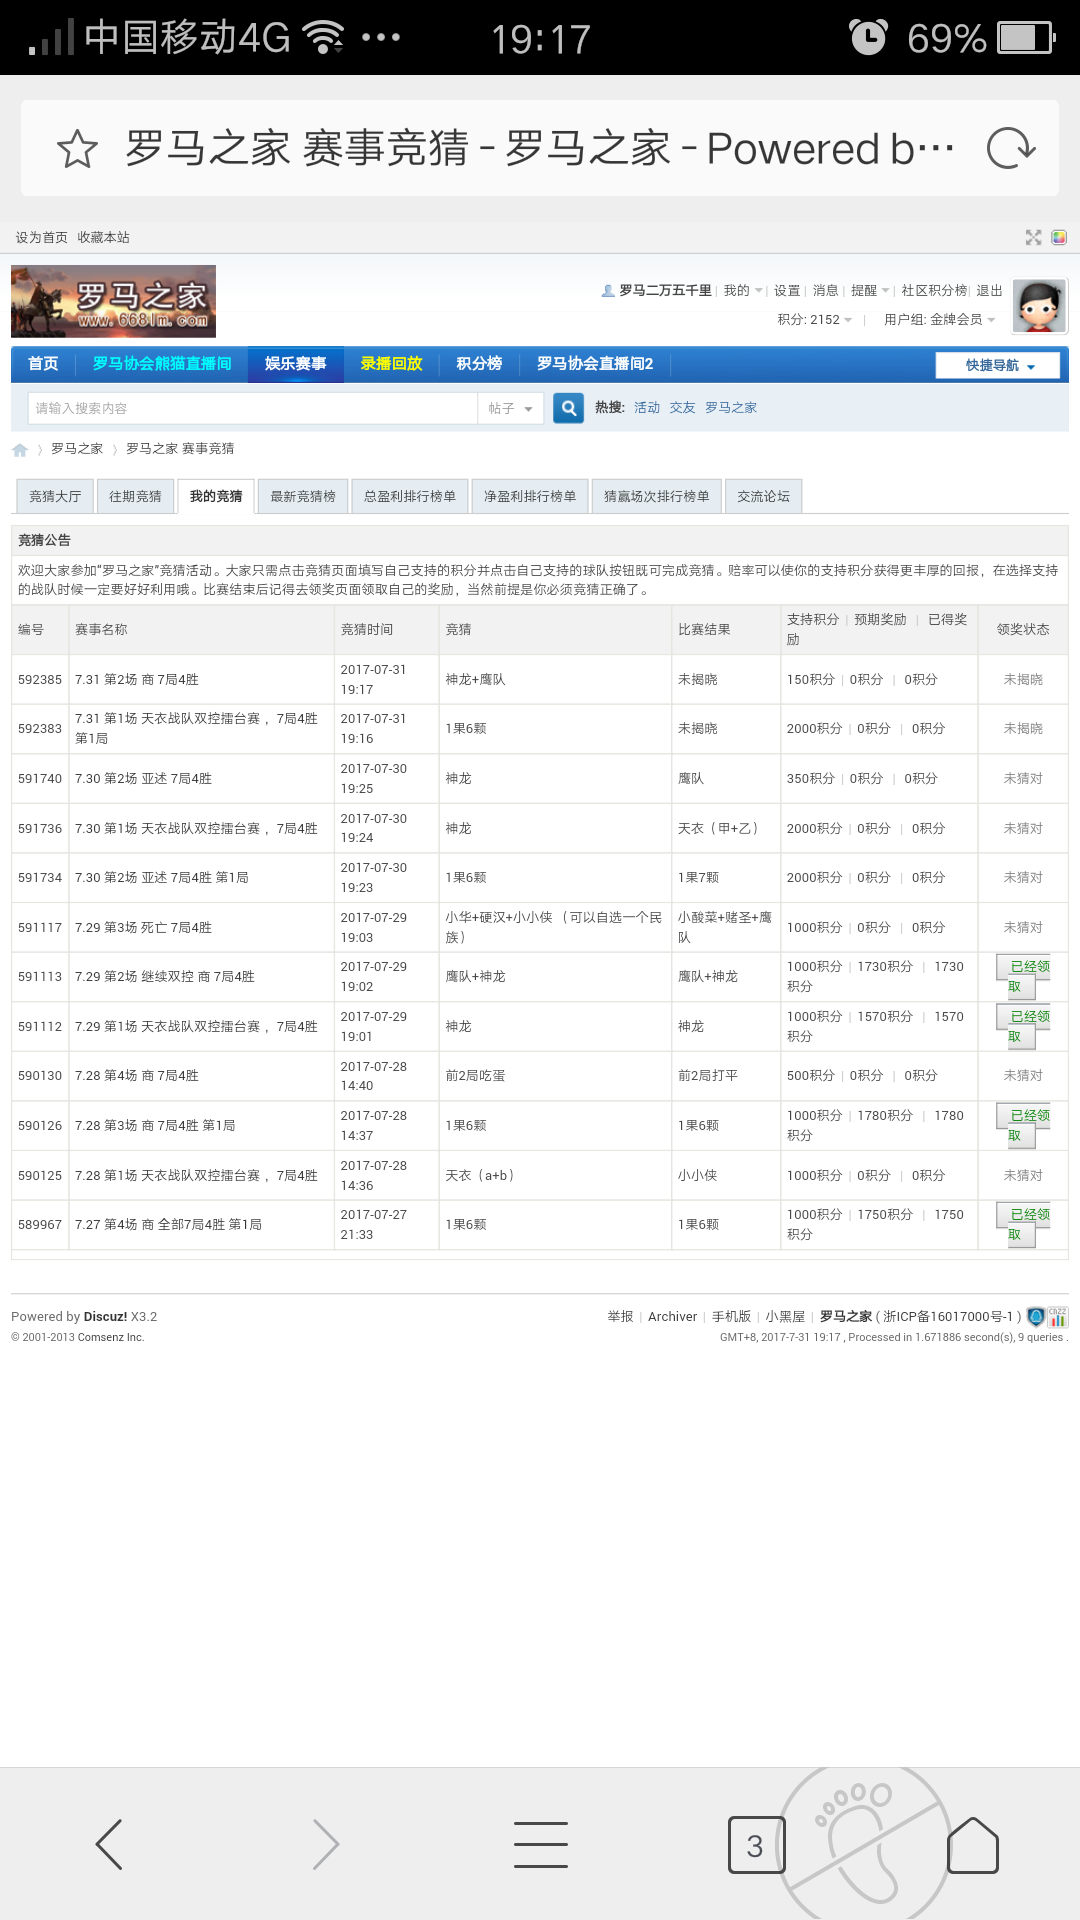Image resolution: width=1080 pixels, height=1920 pixels.
Task: Toggle the widescreen layout icon
Action: point(1033,237)
